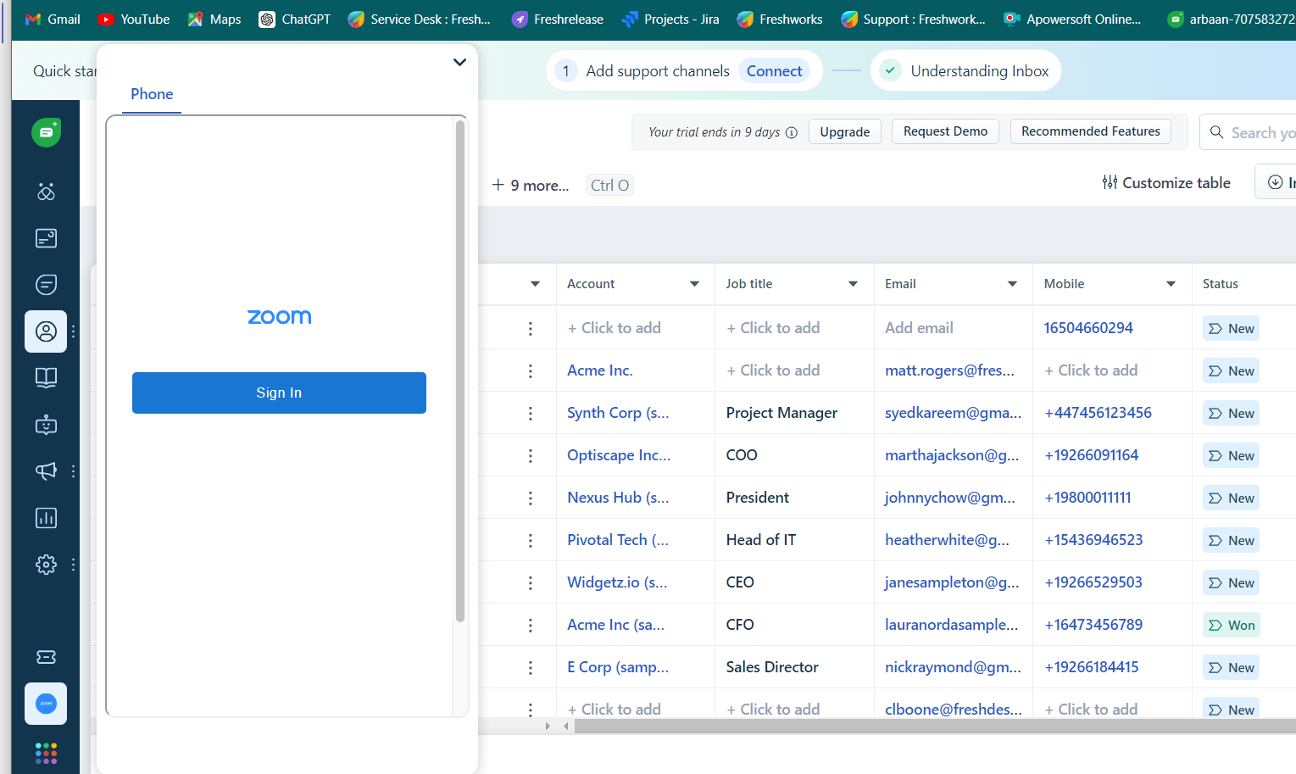1296x774 pixels.
Task: Open the bot builder sidebar icon
Action: click(46, 425)
